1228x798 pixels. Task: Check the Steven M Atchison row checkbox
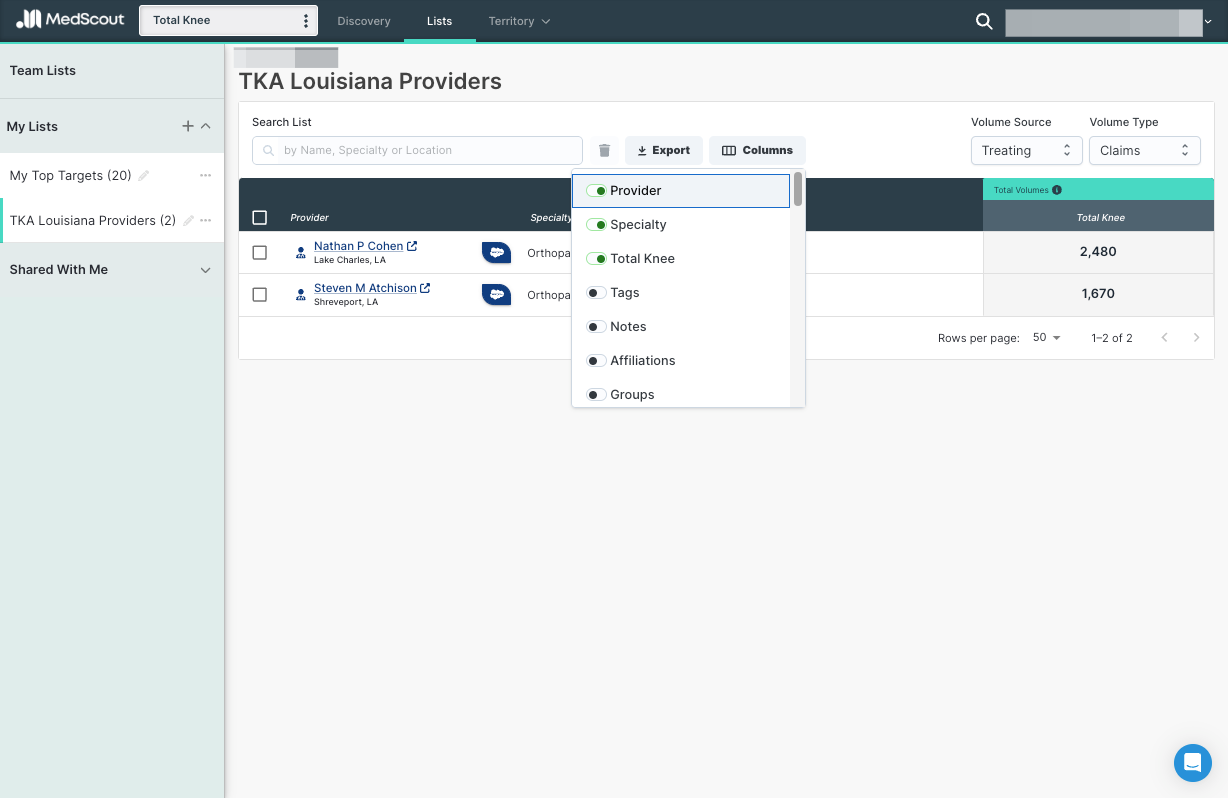260,295
